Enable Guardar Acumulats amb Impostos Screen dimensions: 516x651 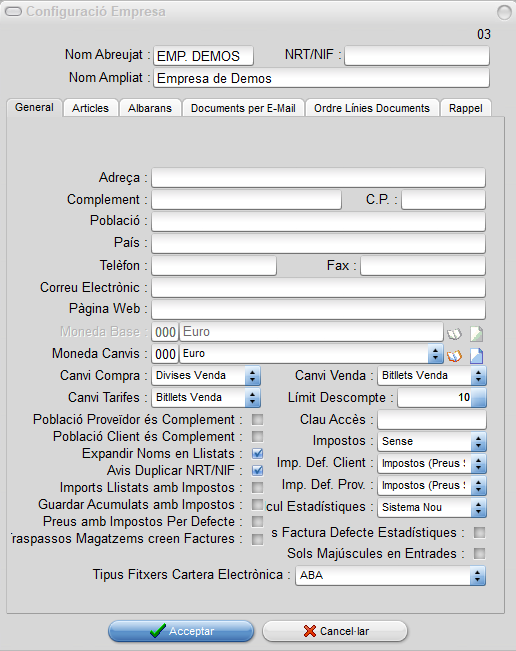click(x=257, y=504)
